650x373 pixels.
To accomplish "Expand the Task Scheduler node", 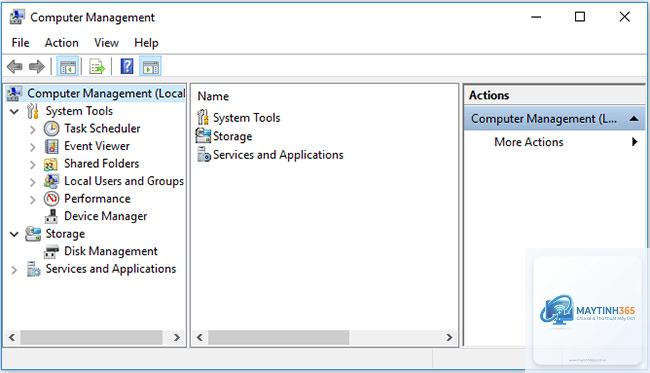I will [33, 130].
